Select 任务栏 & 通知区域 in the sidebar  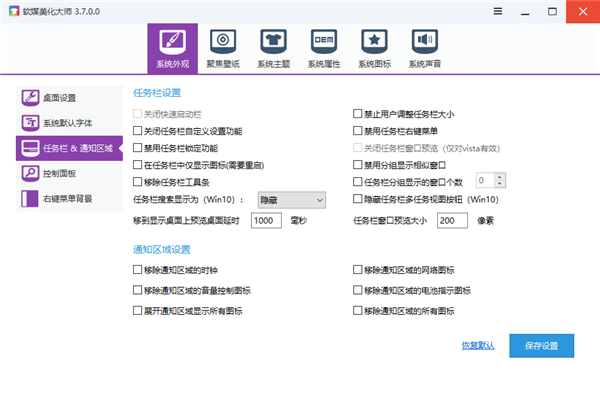[x=69, y=148]
